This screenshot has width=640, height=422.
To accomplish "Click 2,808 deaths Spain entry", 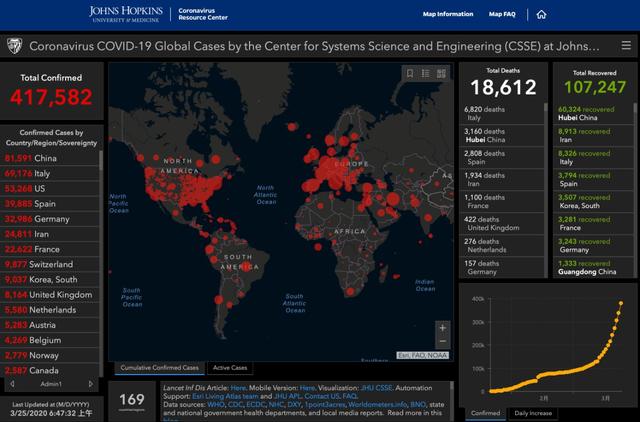I will point(502,158).
